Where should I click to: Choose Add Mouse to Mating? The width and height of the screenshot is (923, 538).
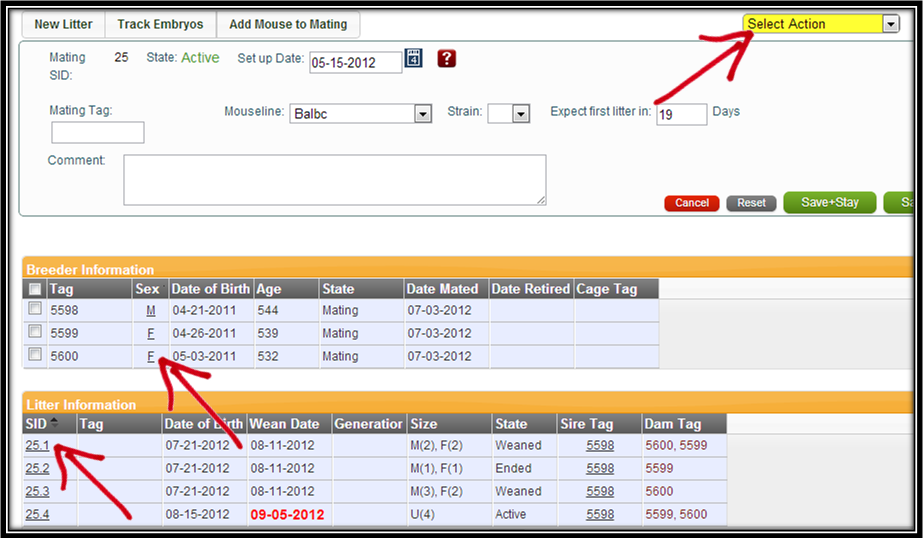(288, 24)
